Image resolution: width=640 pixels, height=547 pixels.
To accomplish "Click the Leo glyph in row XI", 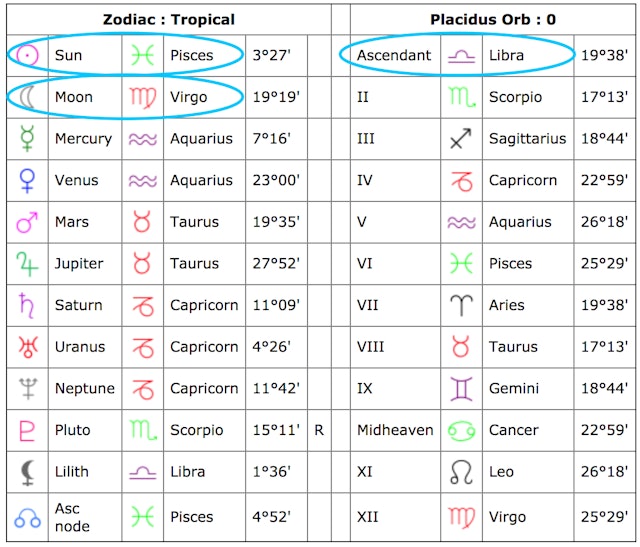I will pyautogui.click(x=461, y=471).
